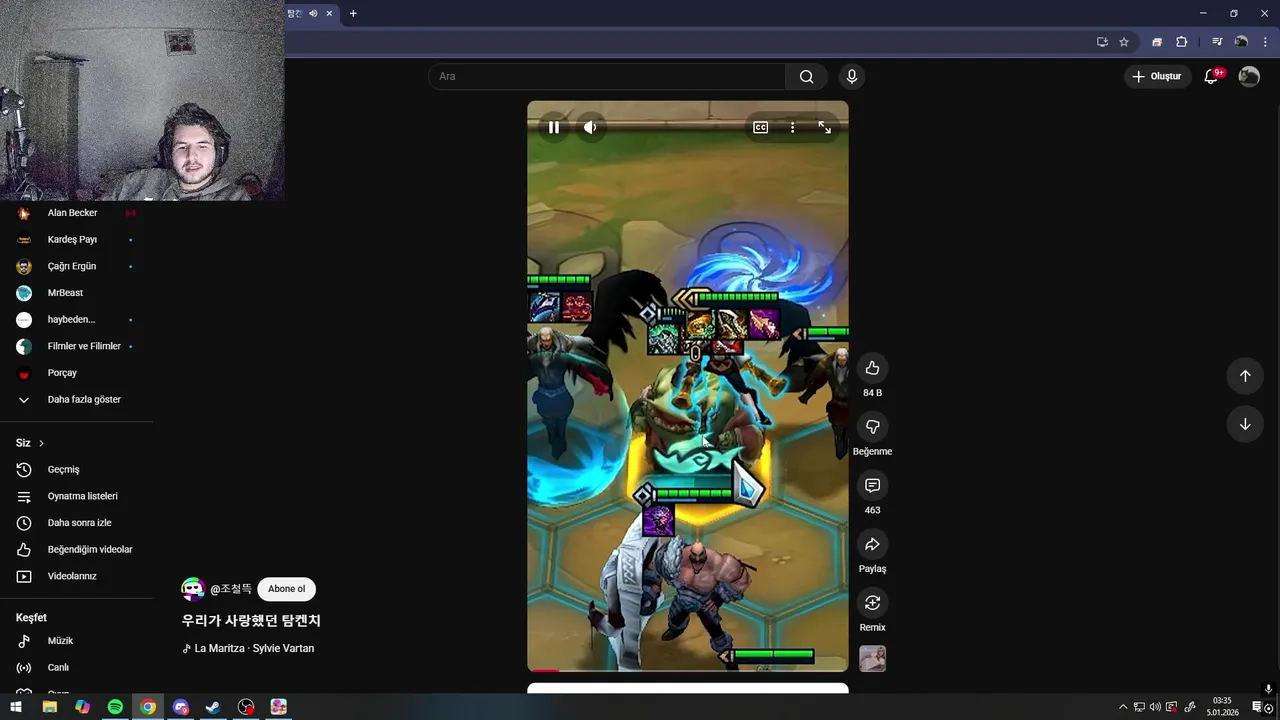Viewport: 1280px width, 720px height.
Task: Open the Chrome Extensions puzzle menu
Action: [x=1182, y=42]
